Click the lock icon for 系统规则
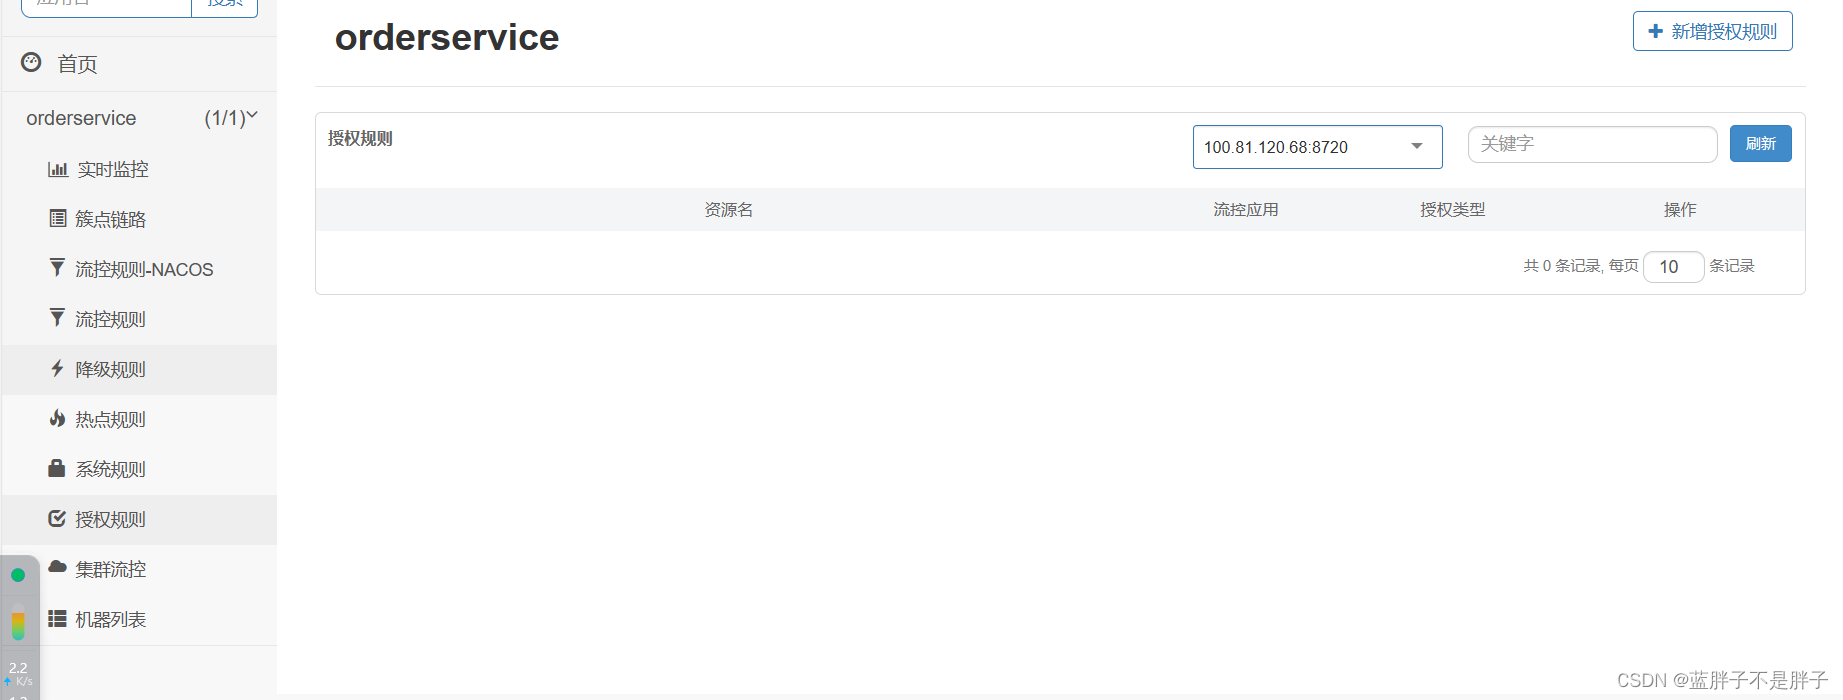Screen dimensions: 1843x700 tap(57, 468)
